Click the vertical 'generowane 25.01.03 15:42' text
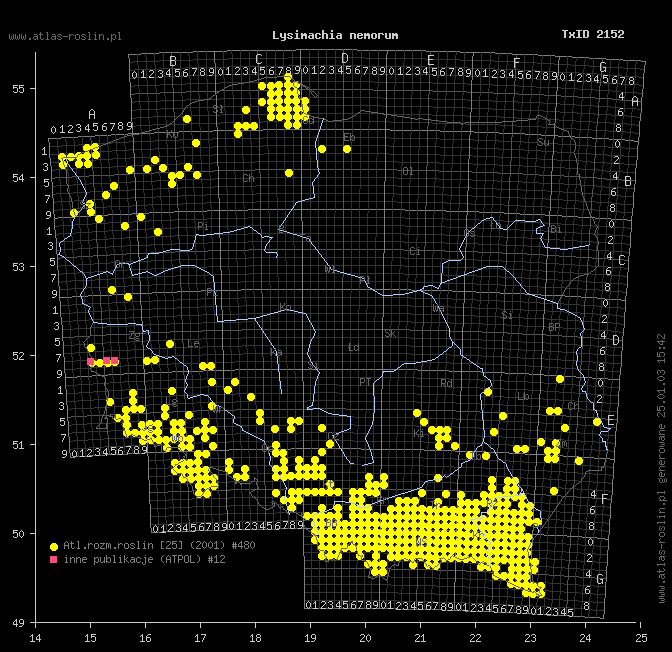Viewport: 672px width, 652px height. click(662, 409)
